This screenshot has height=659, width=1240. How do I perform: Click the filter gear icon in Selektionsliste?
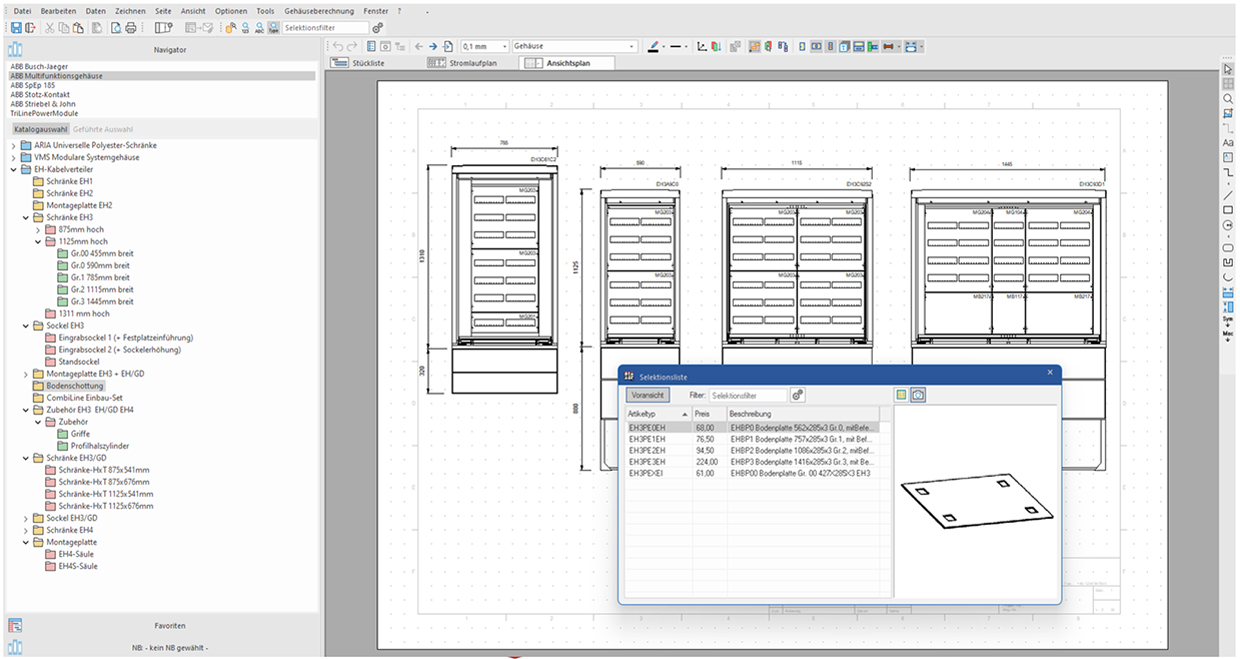point(797,395)
